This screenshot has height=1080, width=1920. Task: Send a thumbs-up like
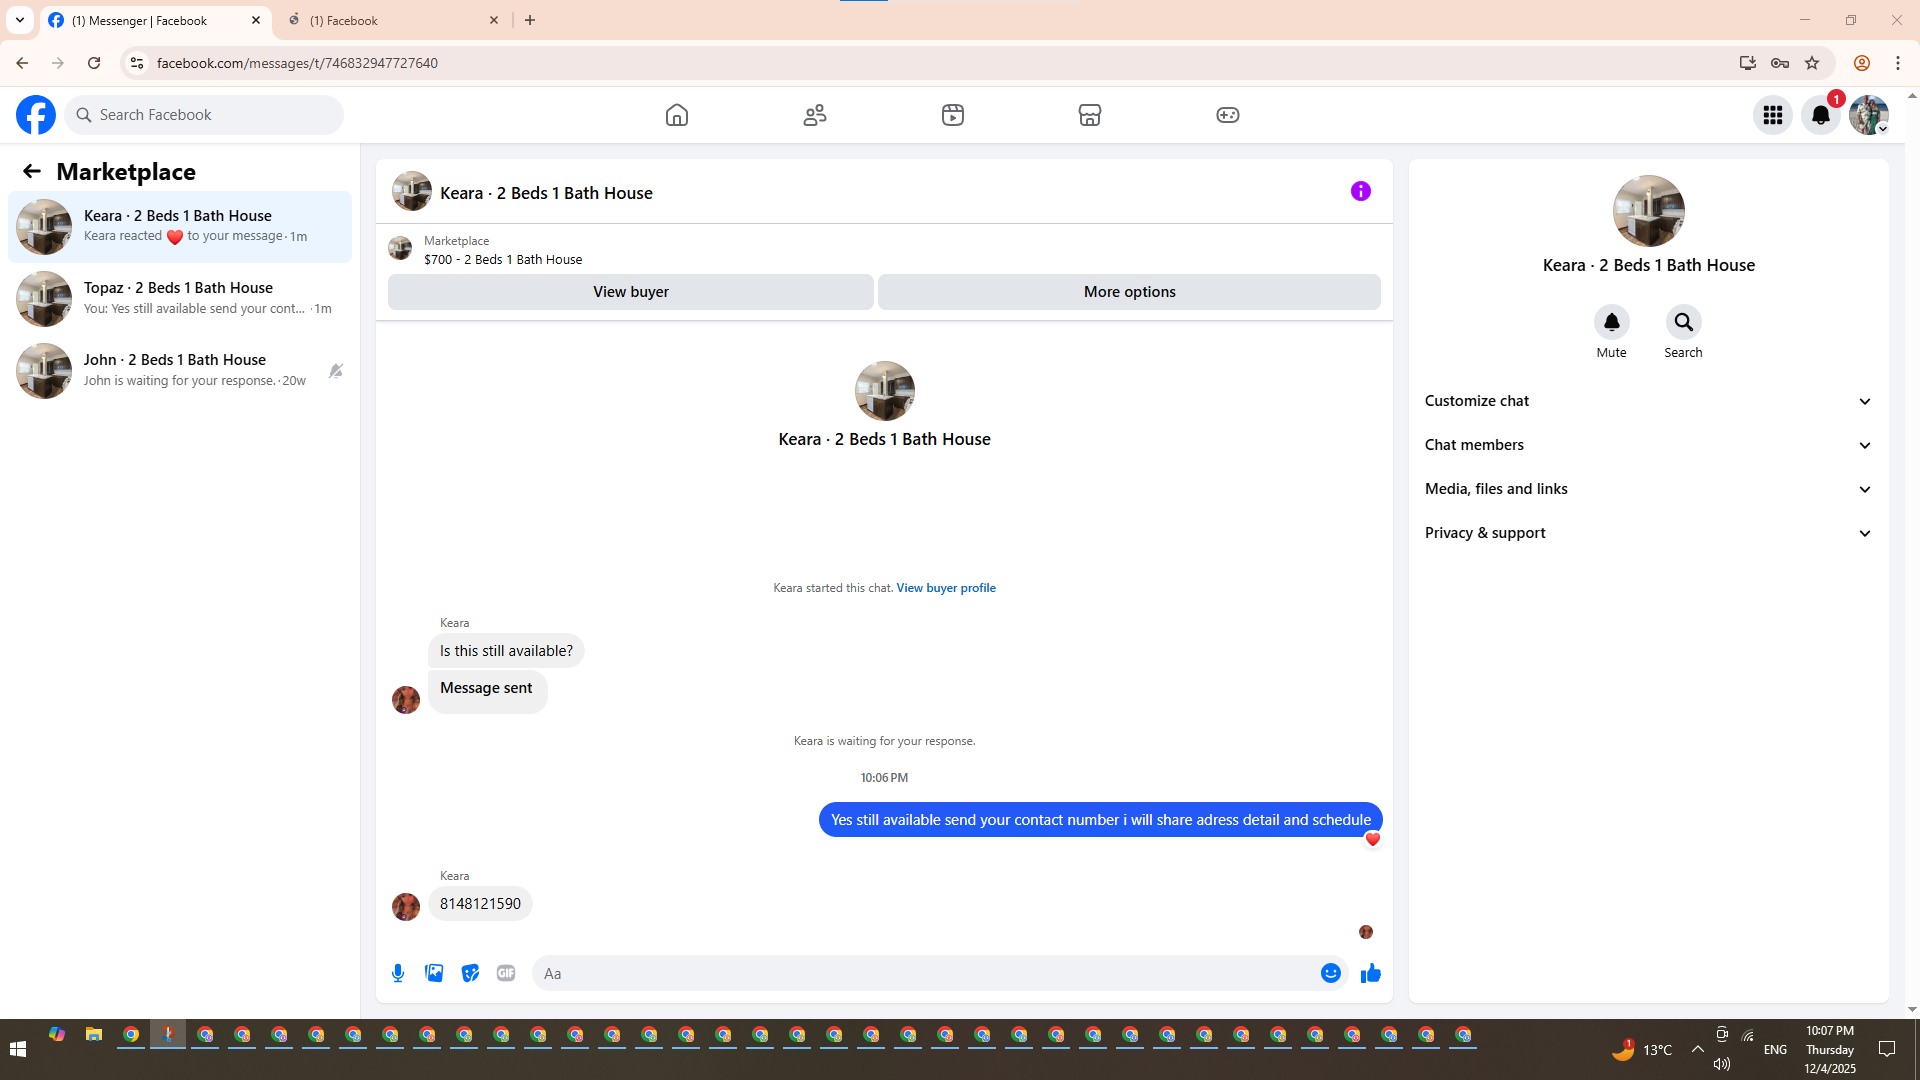[1370, 973]
